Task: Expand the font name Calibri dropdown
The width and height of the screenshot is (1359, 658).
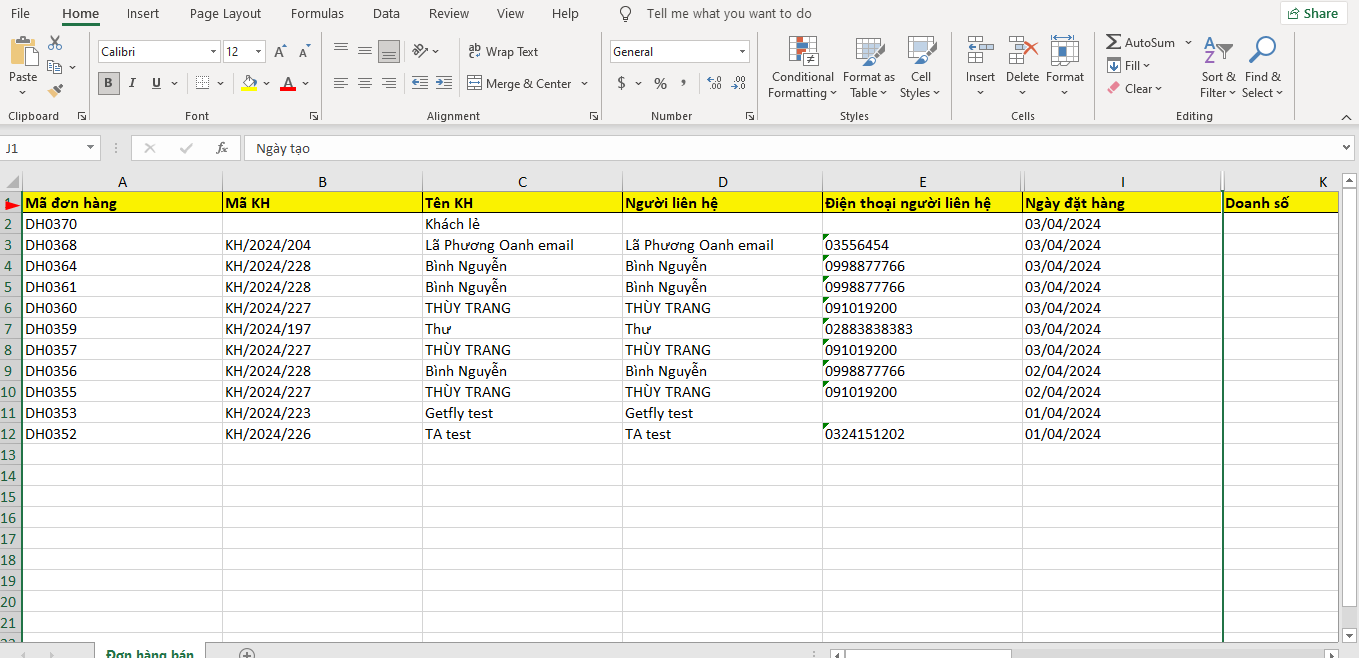Action: tap(213, 52)
